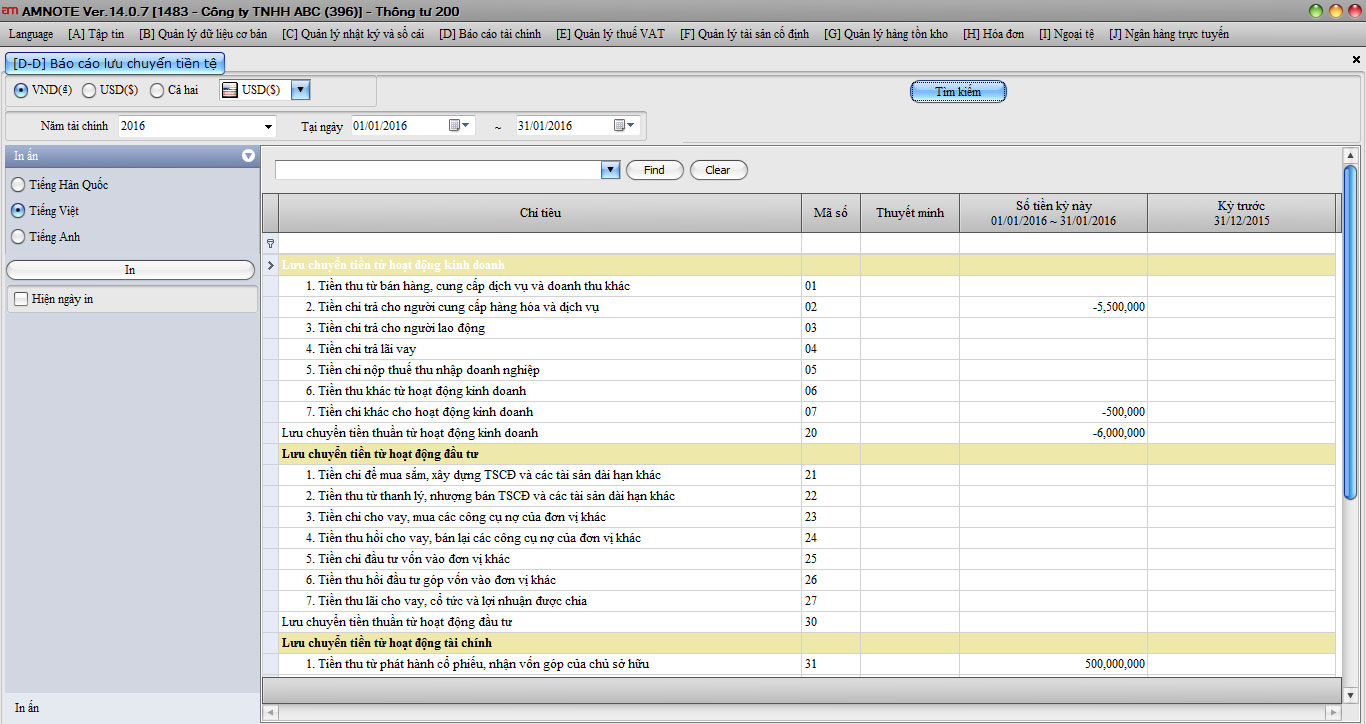Screen dimensions: 1366x724
Task: Click the row indicator arrow beside first row
Action: [270, 265]
